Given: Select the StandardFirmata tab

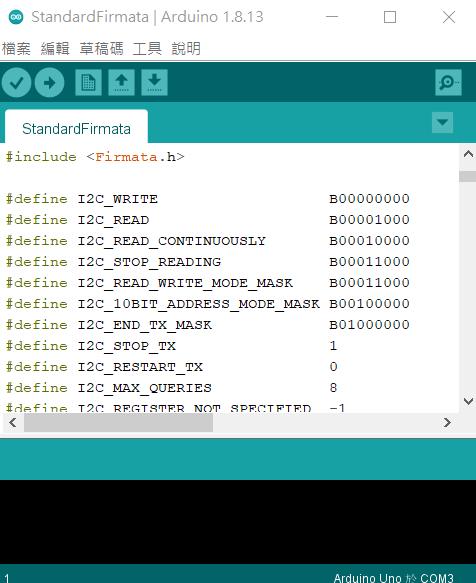Looking at the screenshot, I should [x=76, y=127].
